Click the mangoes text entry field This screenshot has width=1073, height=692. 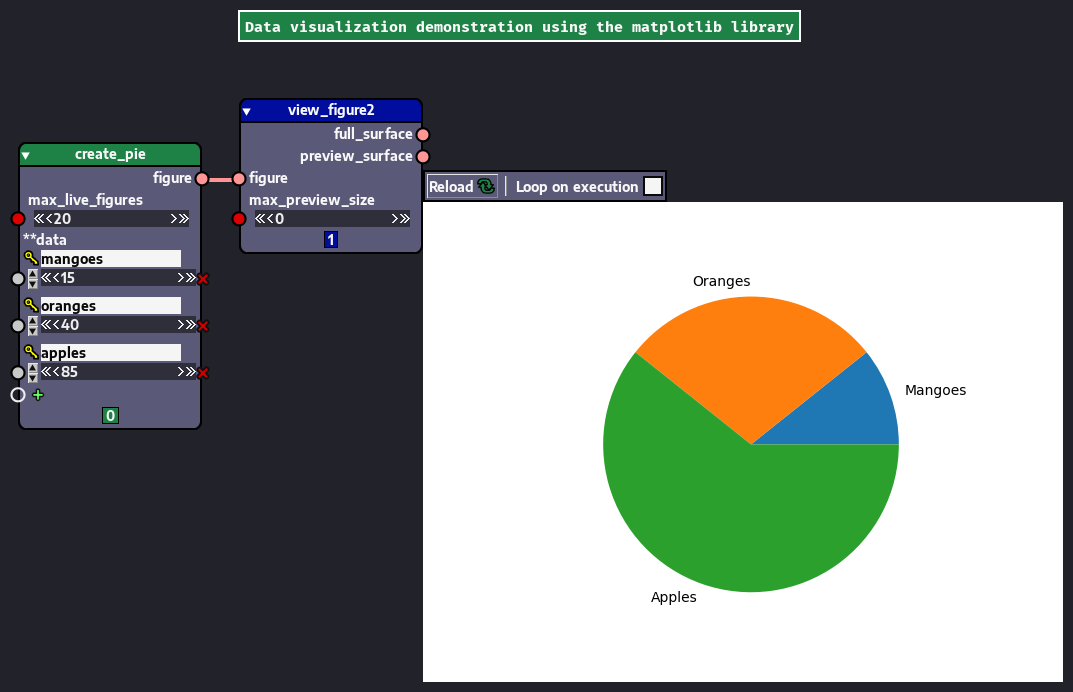(x=110, y=258)
